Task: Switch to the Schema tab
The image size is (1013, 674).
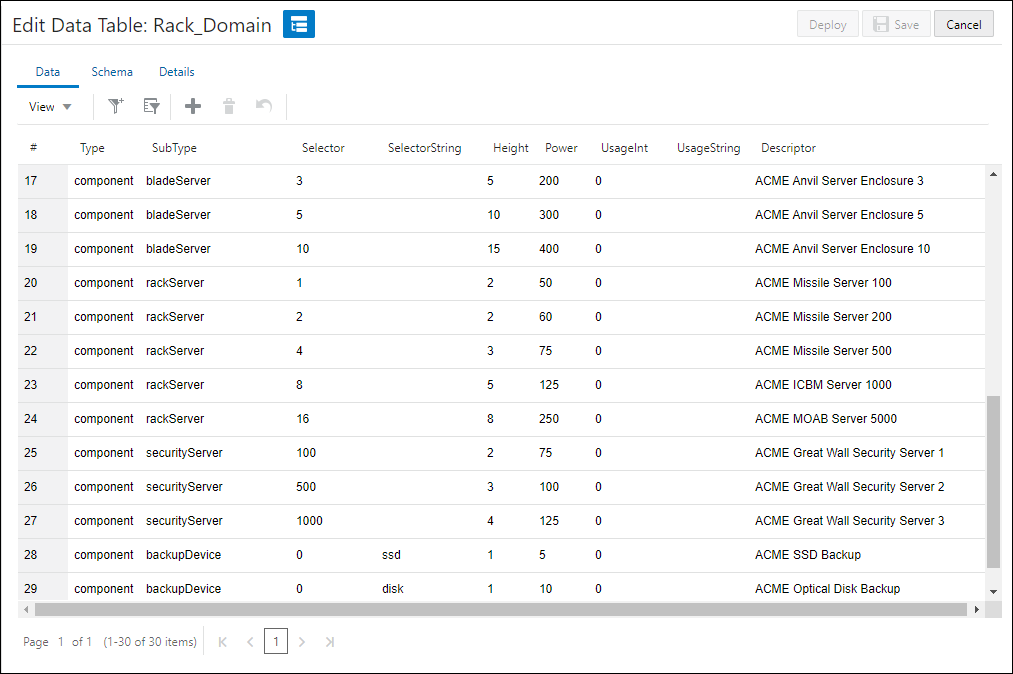Action: pyautogui.click(x=112, y=71)
